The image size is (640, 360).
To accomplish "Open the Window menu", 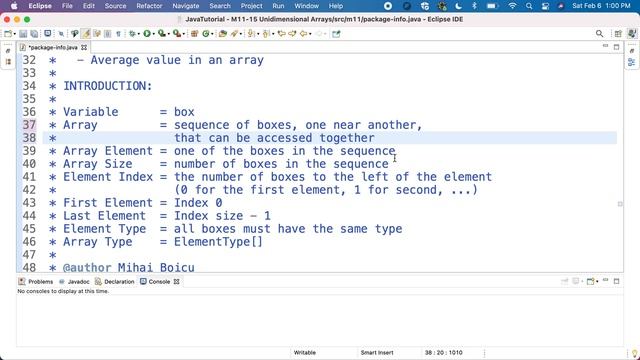I will pyautogui.click(x=307, y=6).
